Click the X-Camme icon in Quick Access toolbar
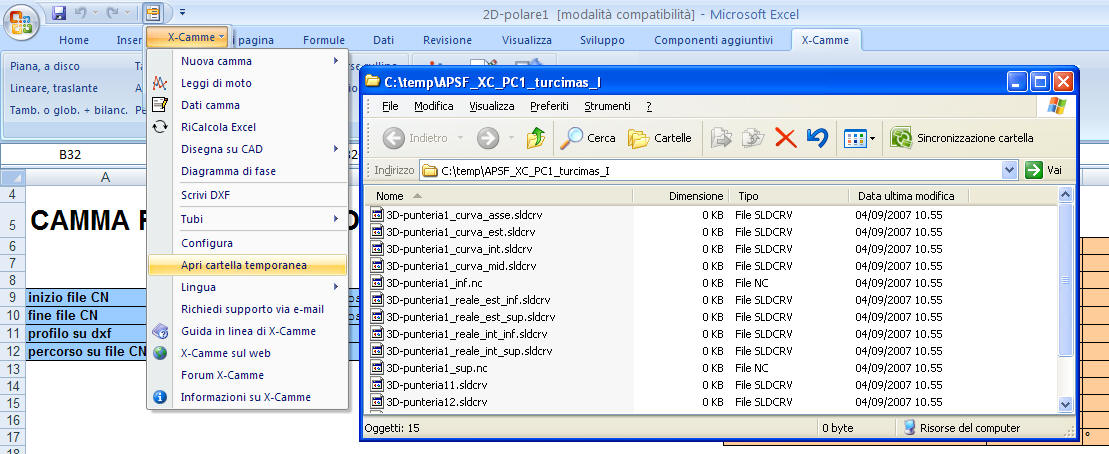1109x454 pixels. click(x=152, y=13)
